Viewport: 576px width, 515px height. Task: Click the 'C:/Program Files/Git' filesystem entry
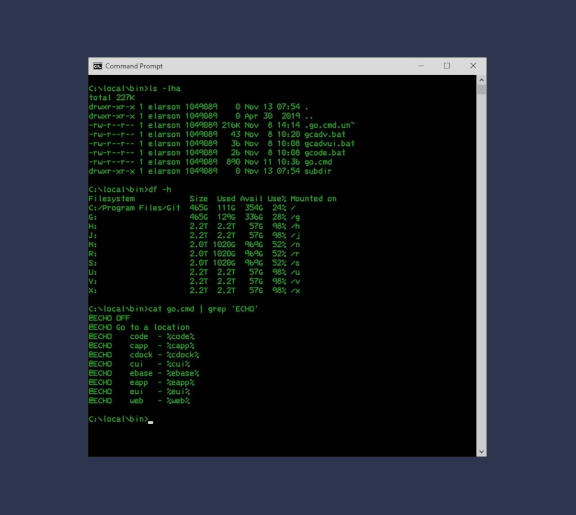pyautogui.click(x=134, y=208)
